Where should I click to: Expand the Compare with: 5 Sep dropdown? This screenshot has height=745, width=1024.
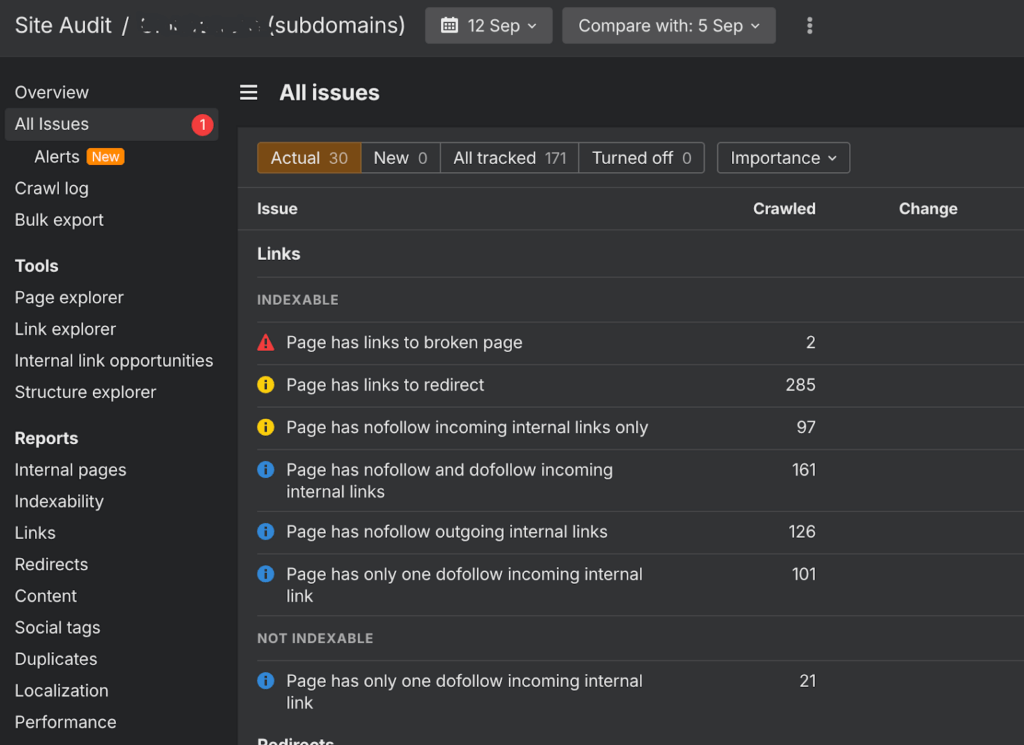pyautogui.click(x=668, y=26)
